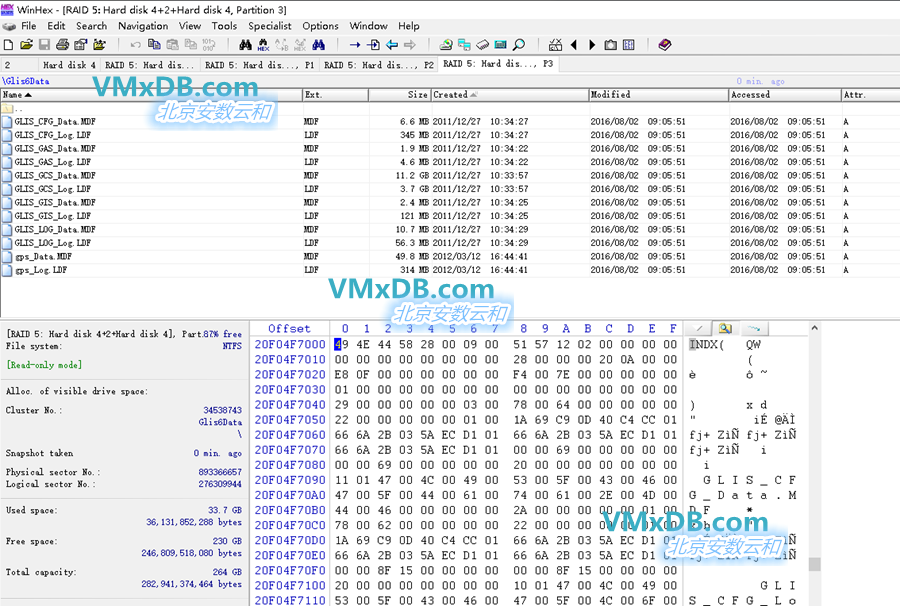Click the Undo arrow icon
This screenshot has width=900, height=606.
click(x=135, y=45)
